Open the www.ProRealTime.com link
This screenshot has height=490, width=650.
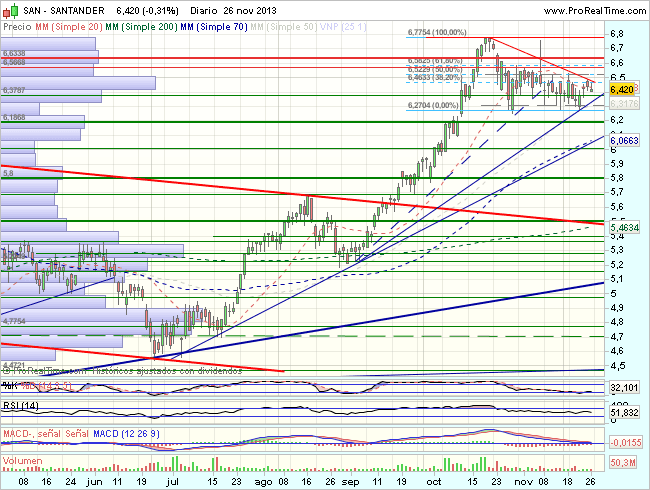[594, 11]
